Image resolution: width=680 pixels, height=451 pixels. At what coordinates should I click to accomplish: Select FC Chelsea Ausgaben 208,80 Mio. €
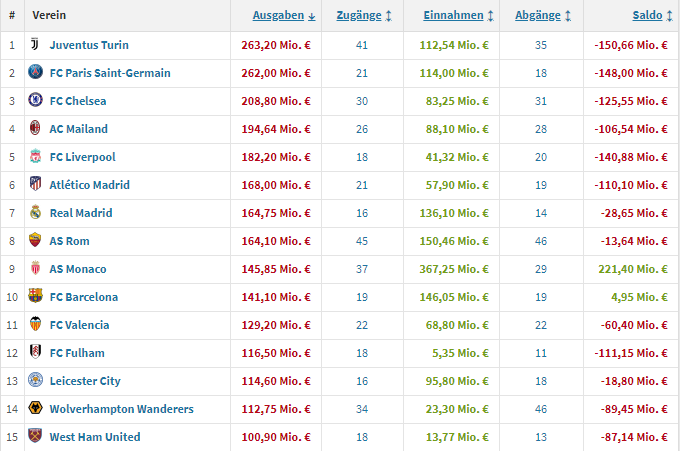[x=276, y=101]
